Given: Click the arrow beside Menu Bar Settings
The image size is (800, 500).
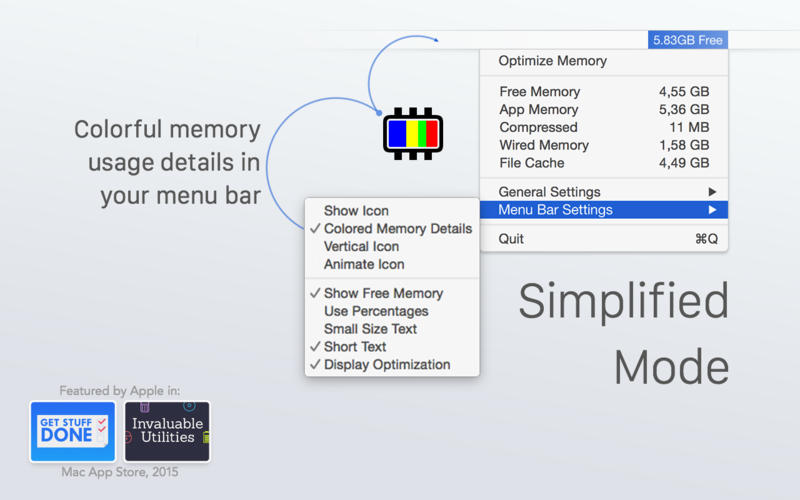Looking at the screenshot, I should pos(712,210).
